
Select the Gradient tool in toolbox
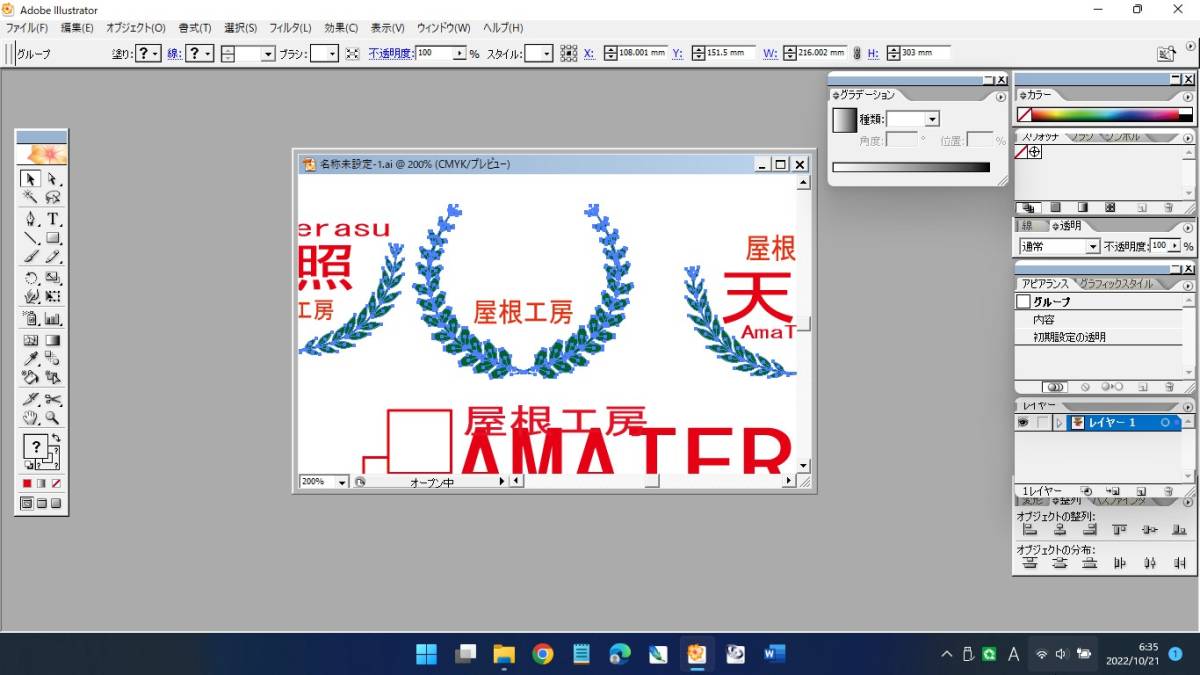53,340
